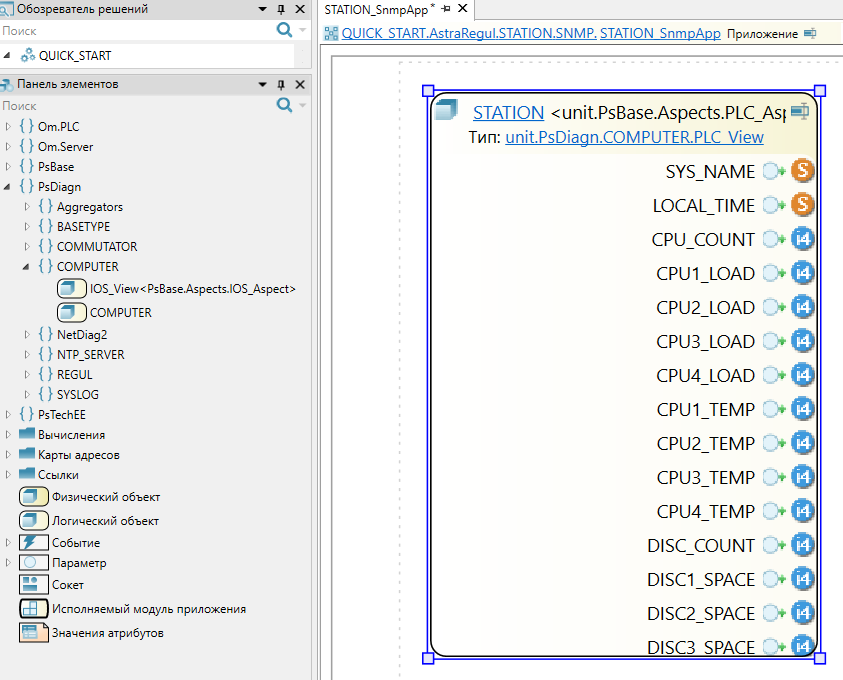Follow the unit.PsDiagn.COMPUTER.PLC_View type link

(x=634, y=137)
